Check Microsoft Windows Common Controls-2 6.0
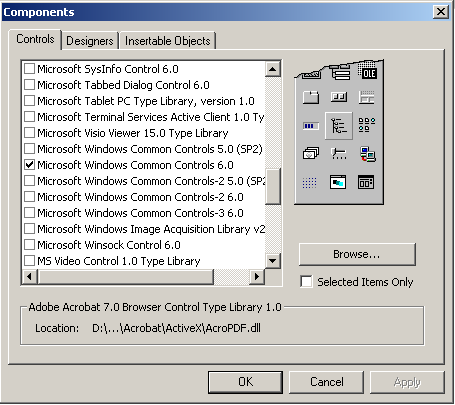This screenshot has width=455, height=405. pyautogui.click(x=29, y=197)
